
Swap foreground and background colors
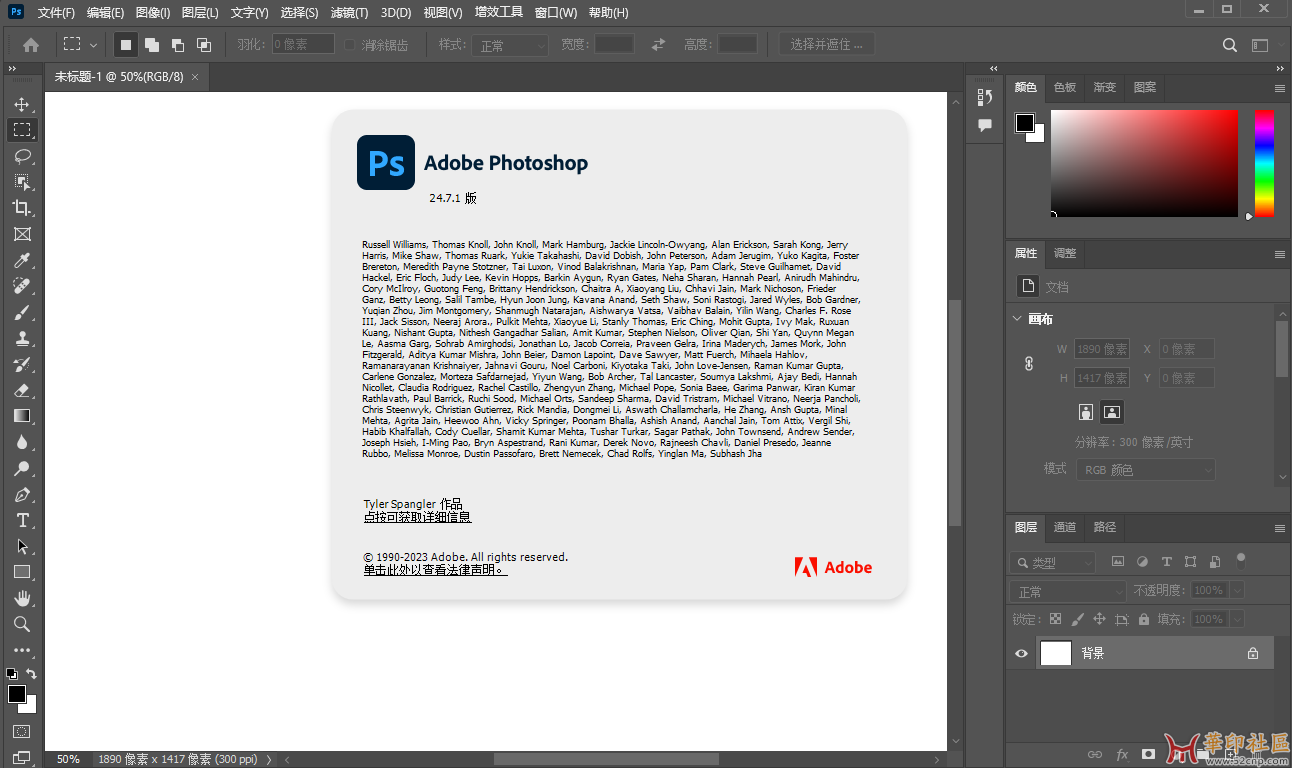click(x=31, y=674)
